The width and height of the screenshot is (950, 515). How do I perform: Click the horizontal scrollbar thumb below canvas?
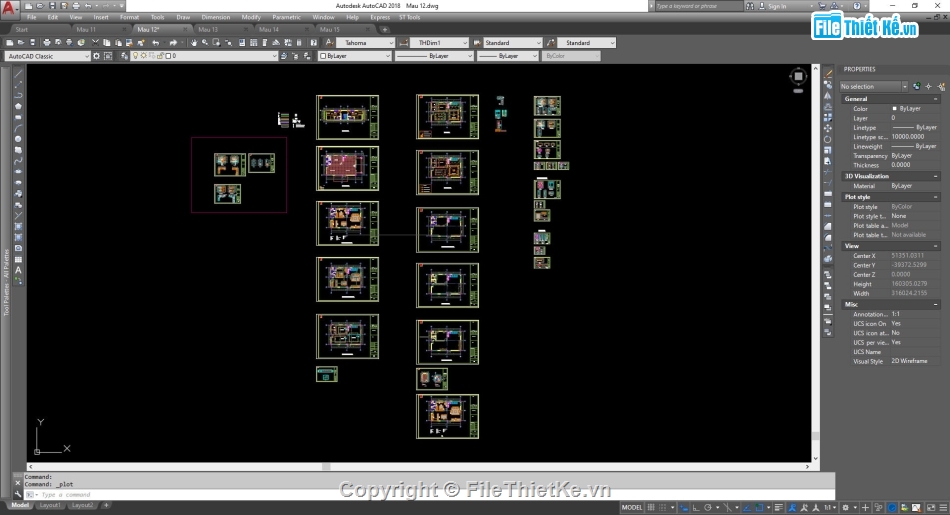tap(326, 467)
